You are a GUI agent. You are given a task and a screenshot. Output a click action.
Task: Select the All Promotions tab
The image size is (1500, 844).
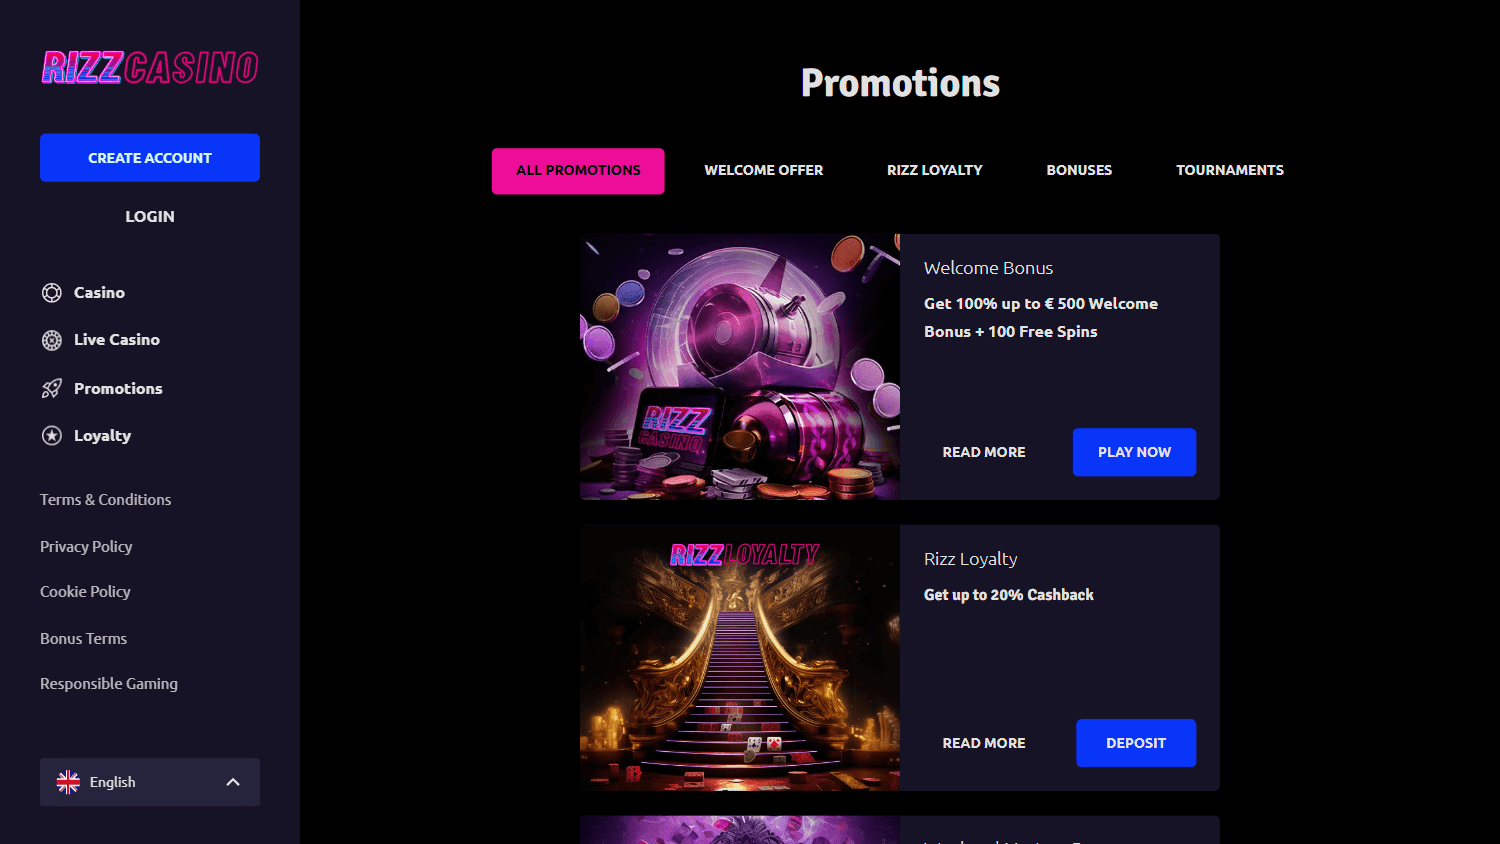(x=578, y=171)
